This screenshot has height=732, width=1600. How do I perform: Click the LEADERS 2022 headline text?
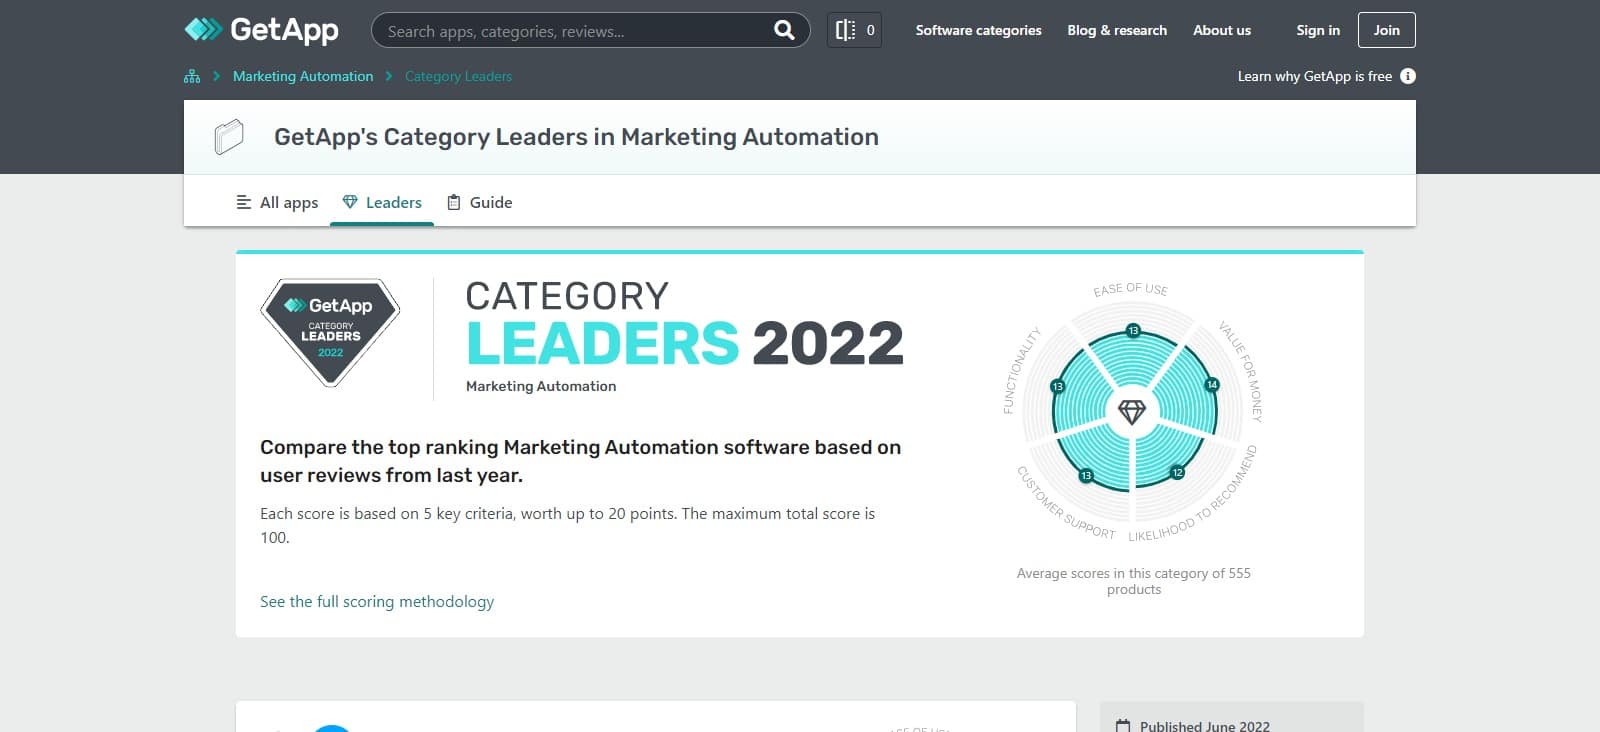685,343
